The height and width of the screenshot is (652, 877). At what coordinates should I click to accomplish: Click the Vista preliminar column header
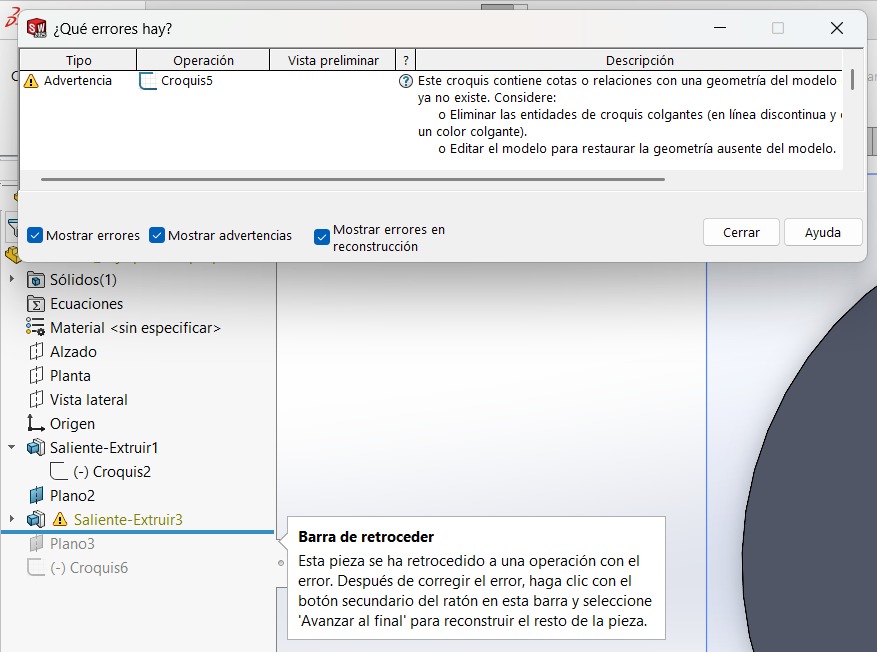point(333,60)
